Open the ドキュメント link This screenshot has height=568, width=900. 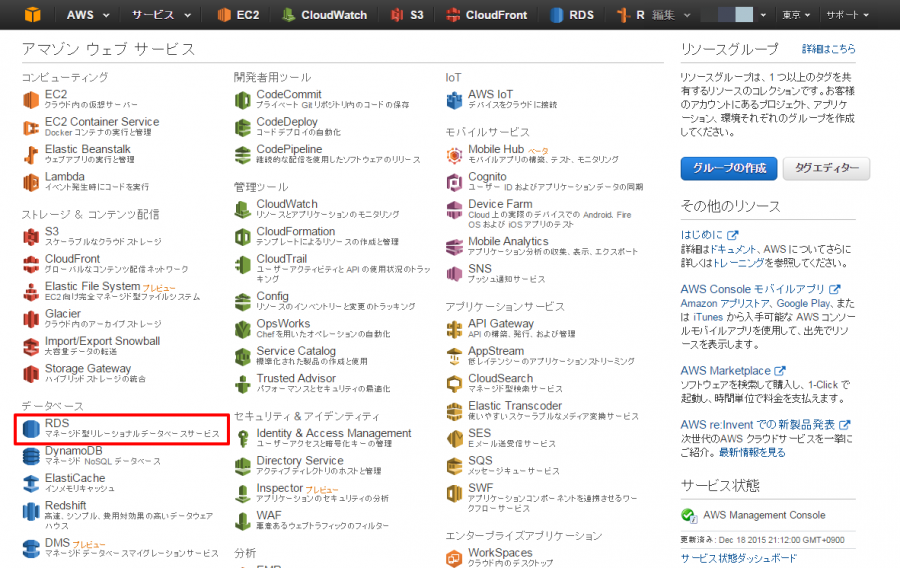point(733,249)
